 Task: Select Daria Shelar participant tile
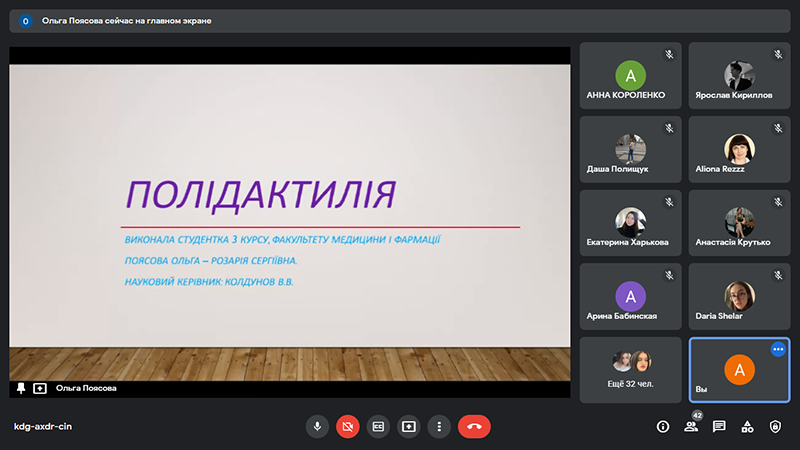pyautogui.click(x=739, y=296)
